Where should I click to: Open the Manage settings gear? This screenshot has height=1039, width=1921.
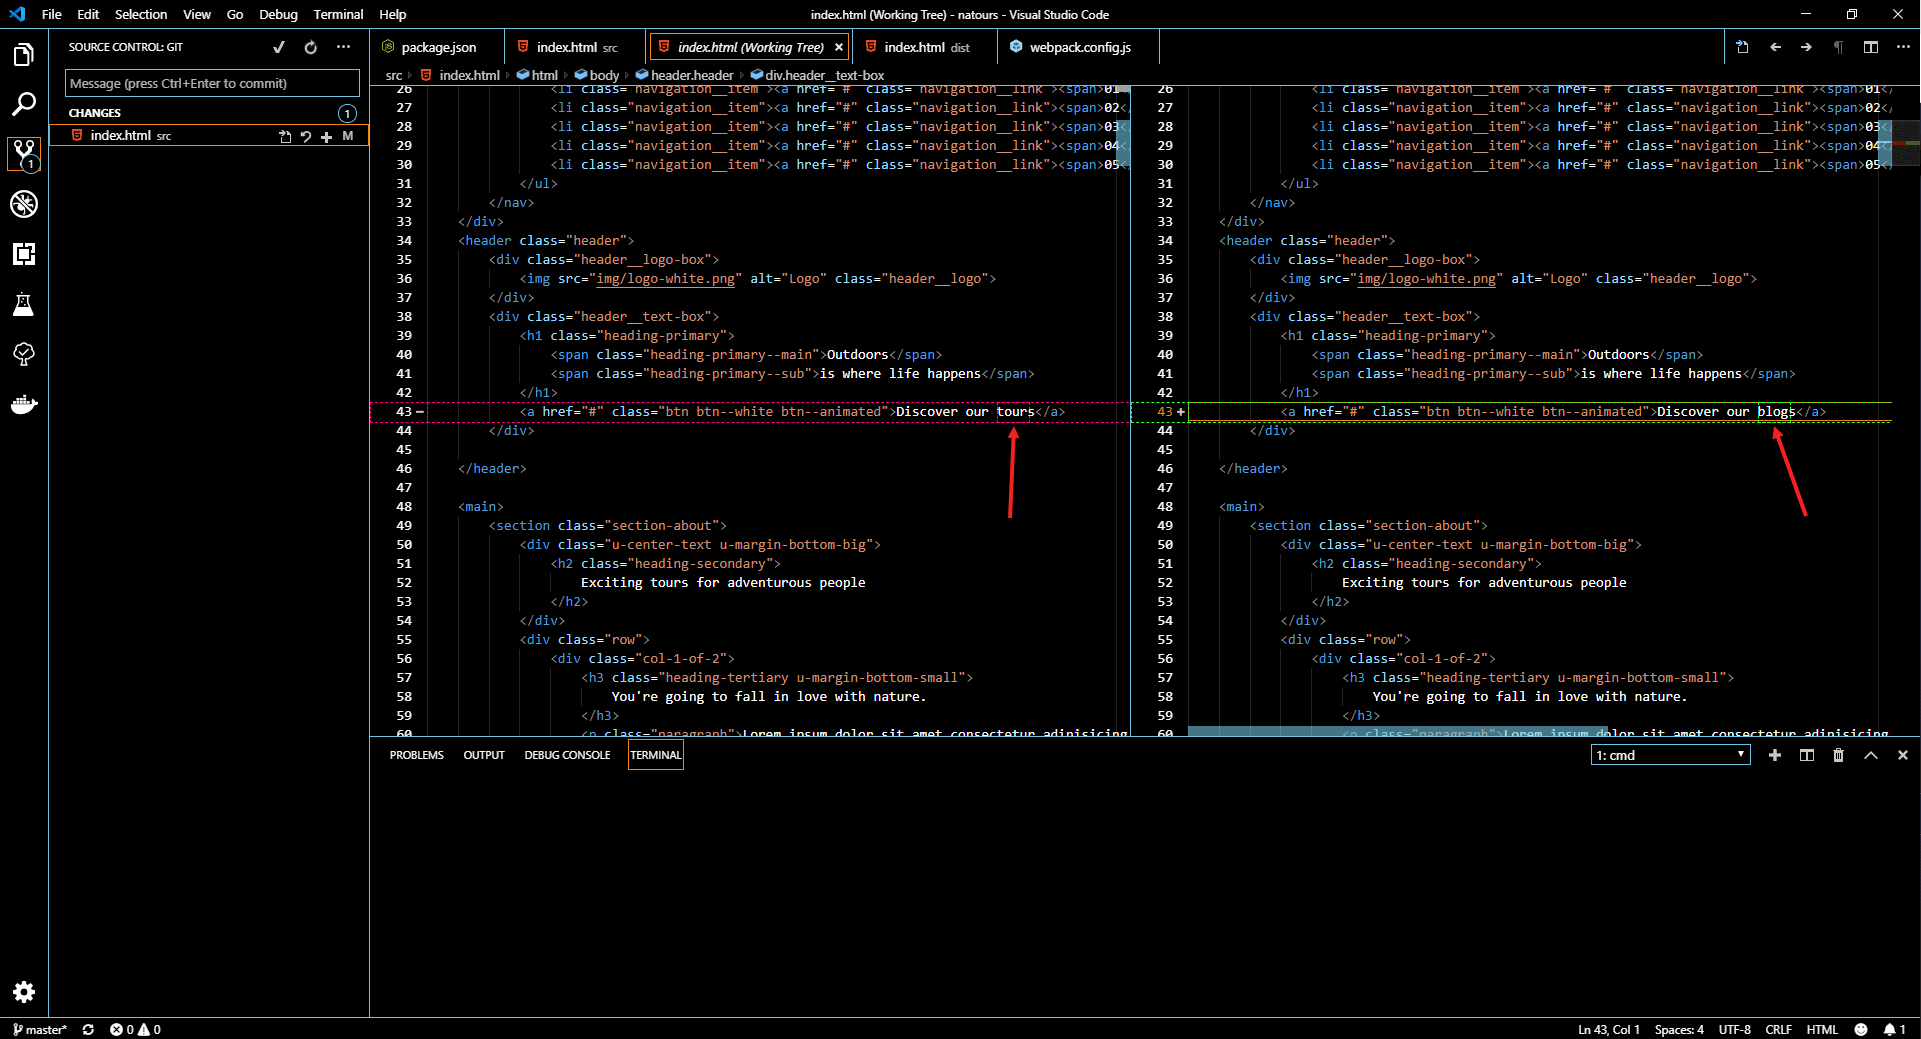point(24,991)
